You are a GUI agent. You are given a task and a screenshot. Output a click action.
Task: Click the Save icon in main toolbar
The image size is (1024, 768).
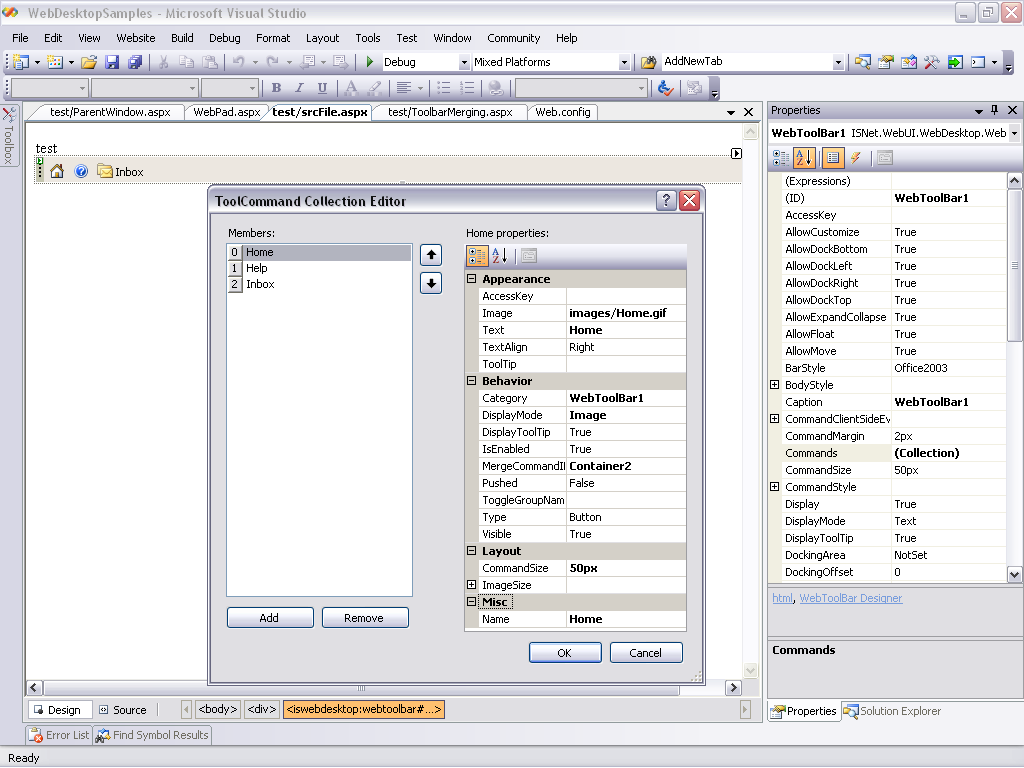click(113, 62)
